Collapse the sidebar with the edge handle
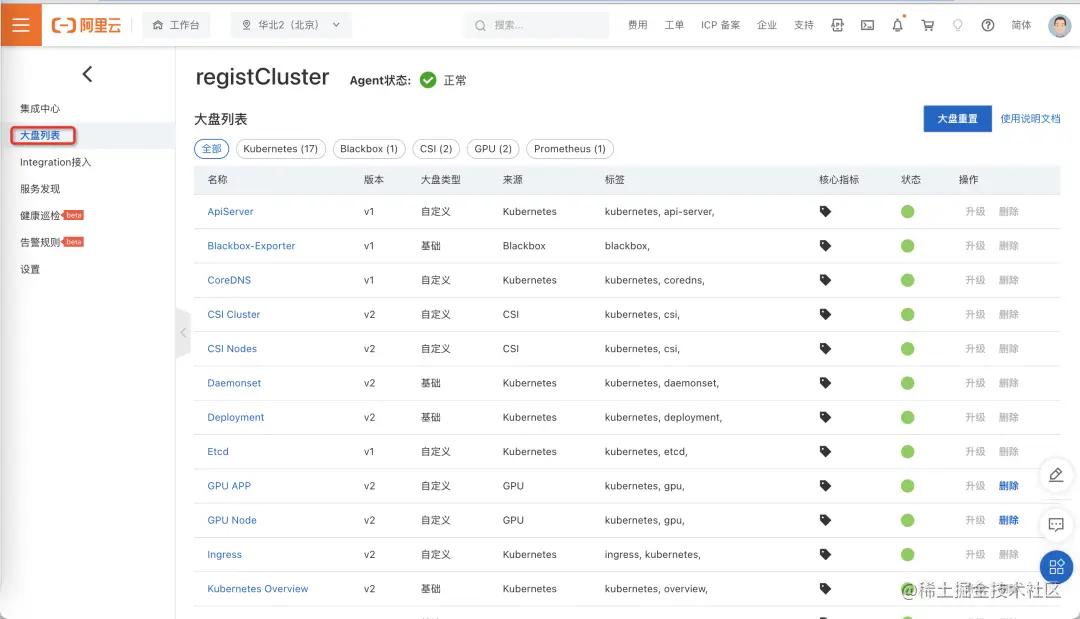The height and width of the screenshot is (619, 1080). pyautogui.click(x=183, y=333)
